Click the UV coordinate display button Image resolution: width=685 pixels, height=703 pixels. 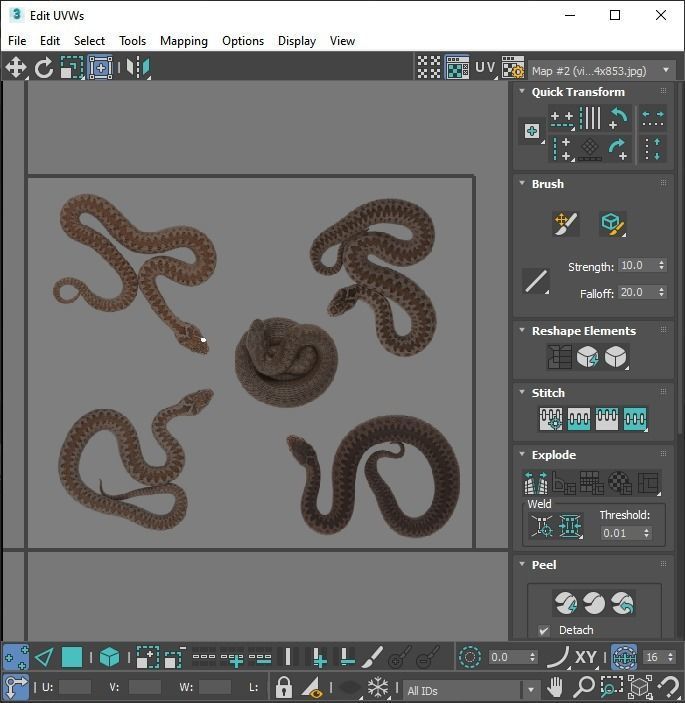pos(485,68)
